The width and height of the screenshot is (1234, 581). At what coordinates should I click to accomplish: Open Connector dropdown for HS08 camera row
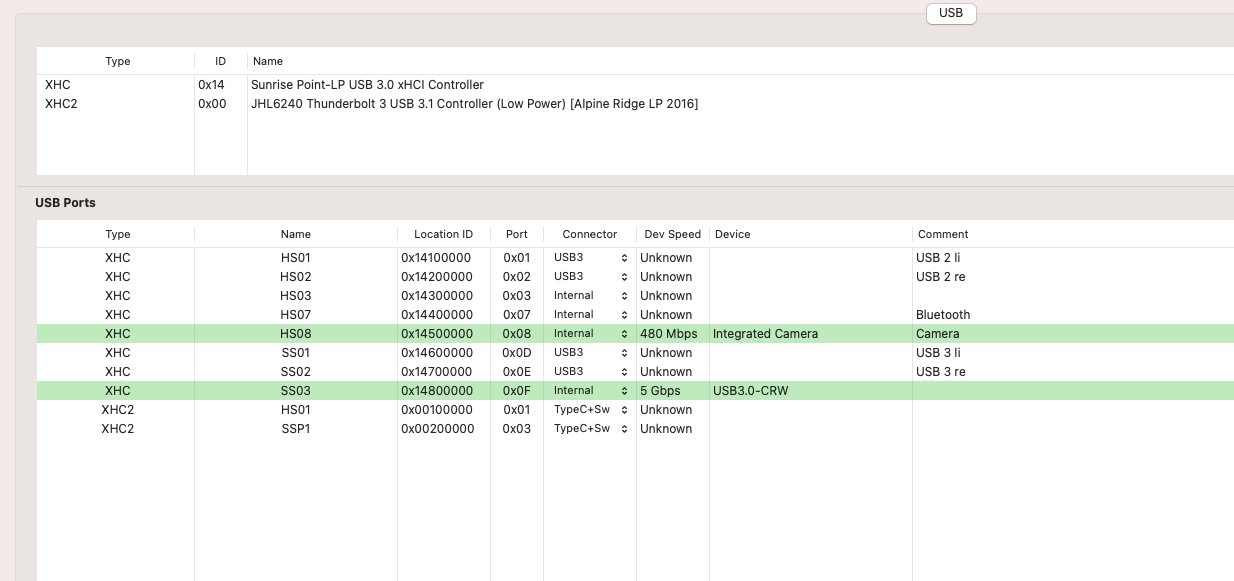tap(590, 334)
